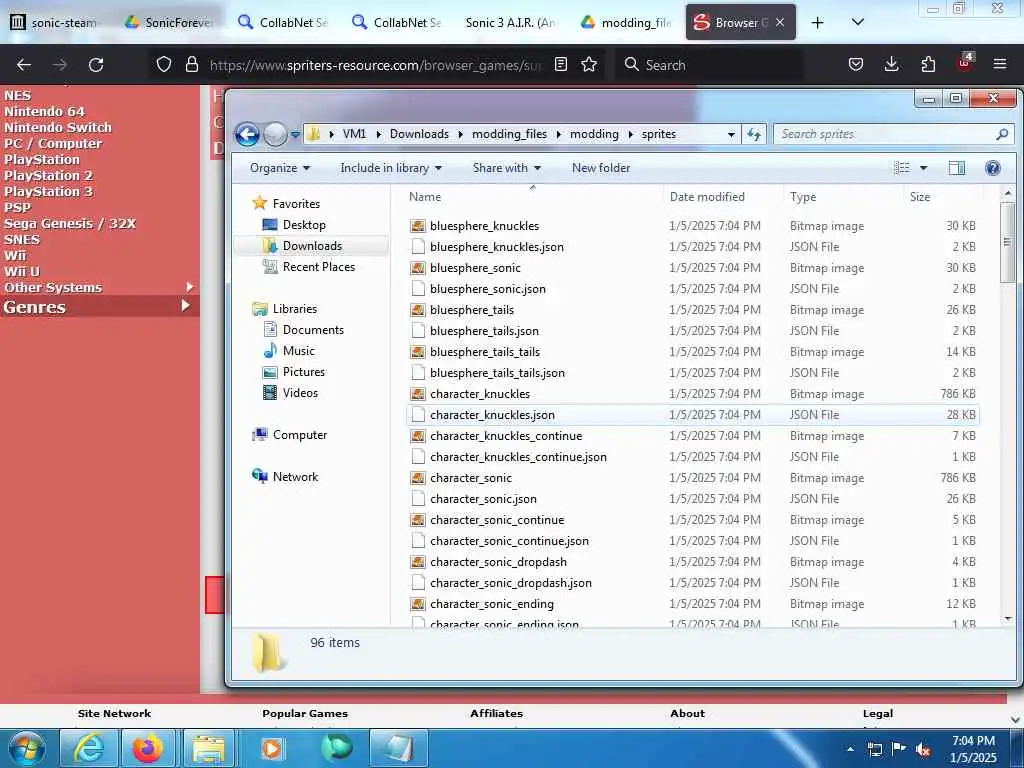Open the list all tabs chevron
This screenshot has height=768, width=1024.
(857, 22)
